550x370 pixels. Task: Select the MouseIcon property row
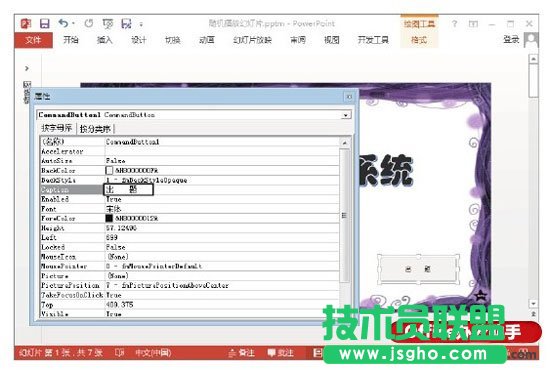[x=190, y=256]
